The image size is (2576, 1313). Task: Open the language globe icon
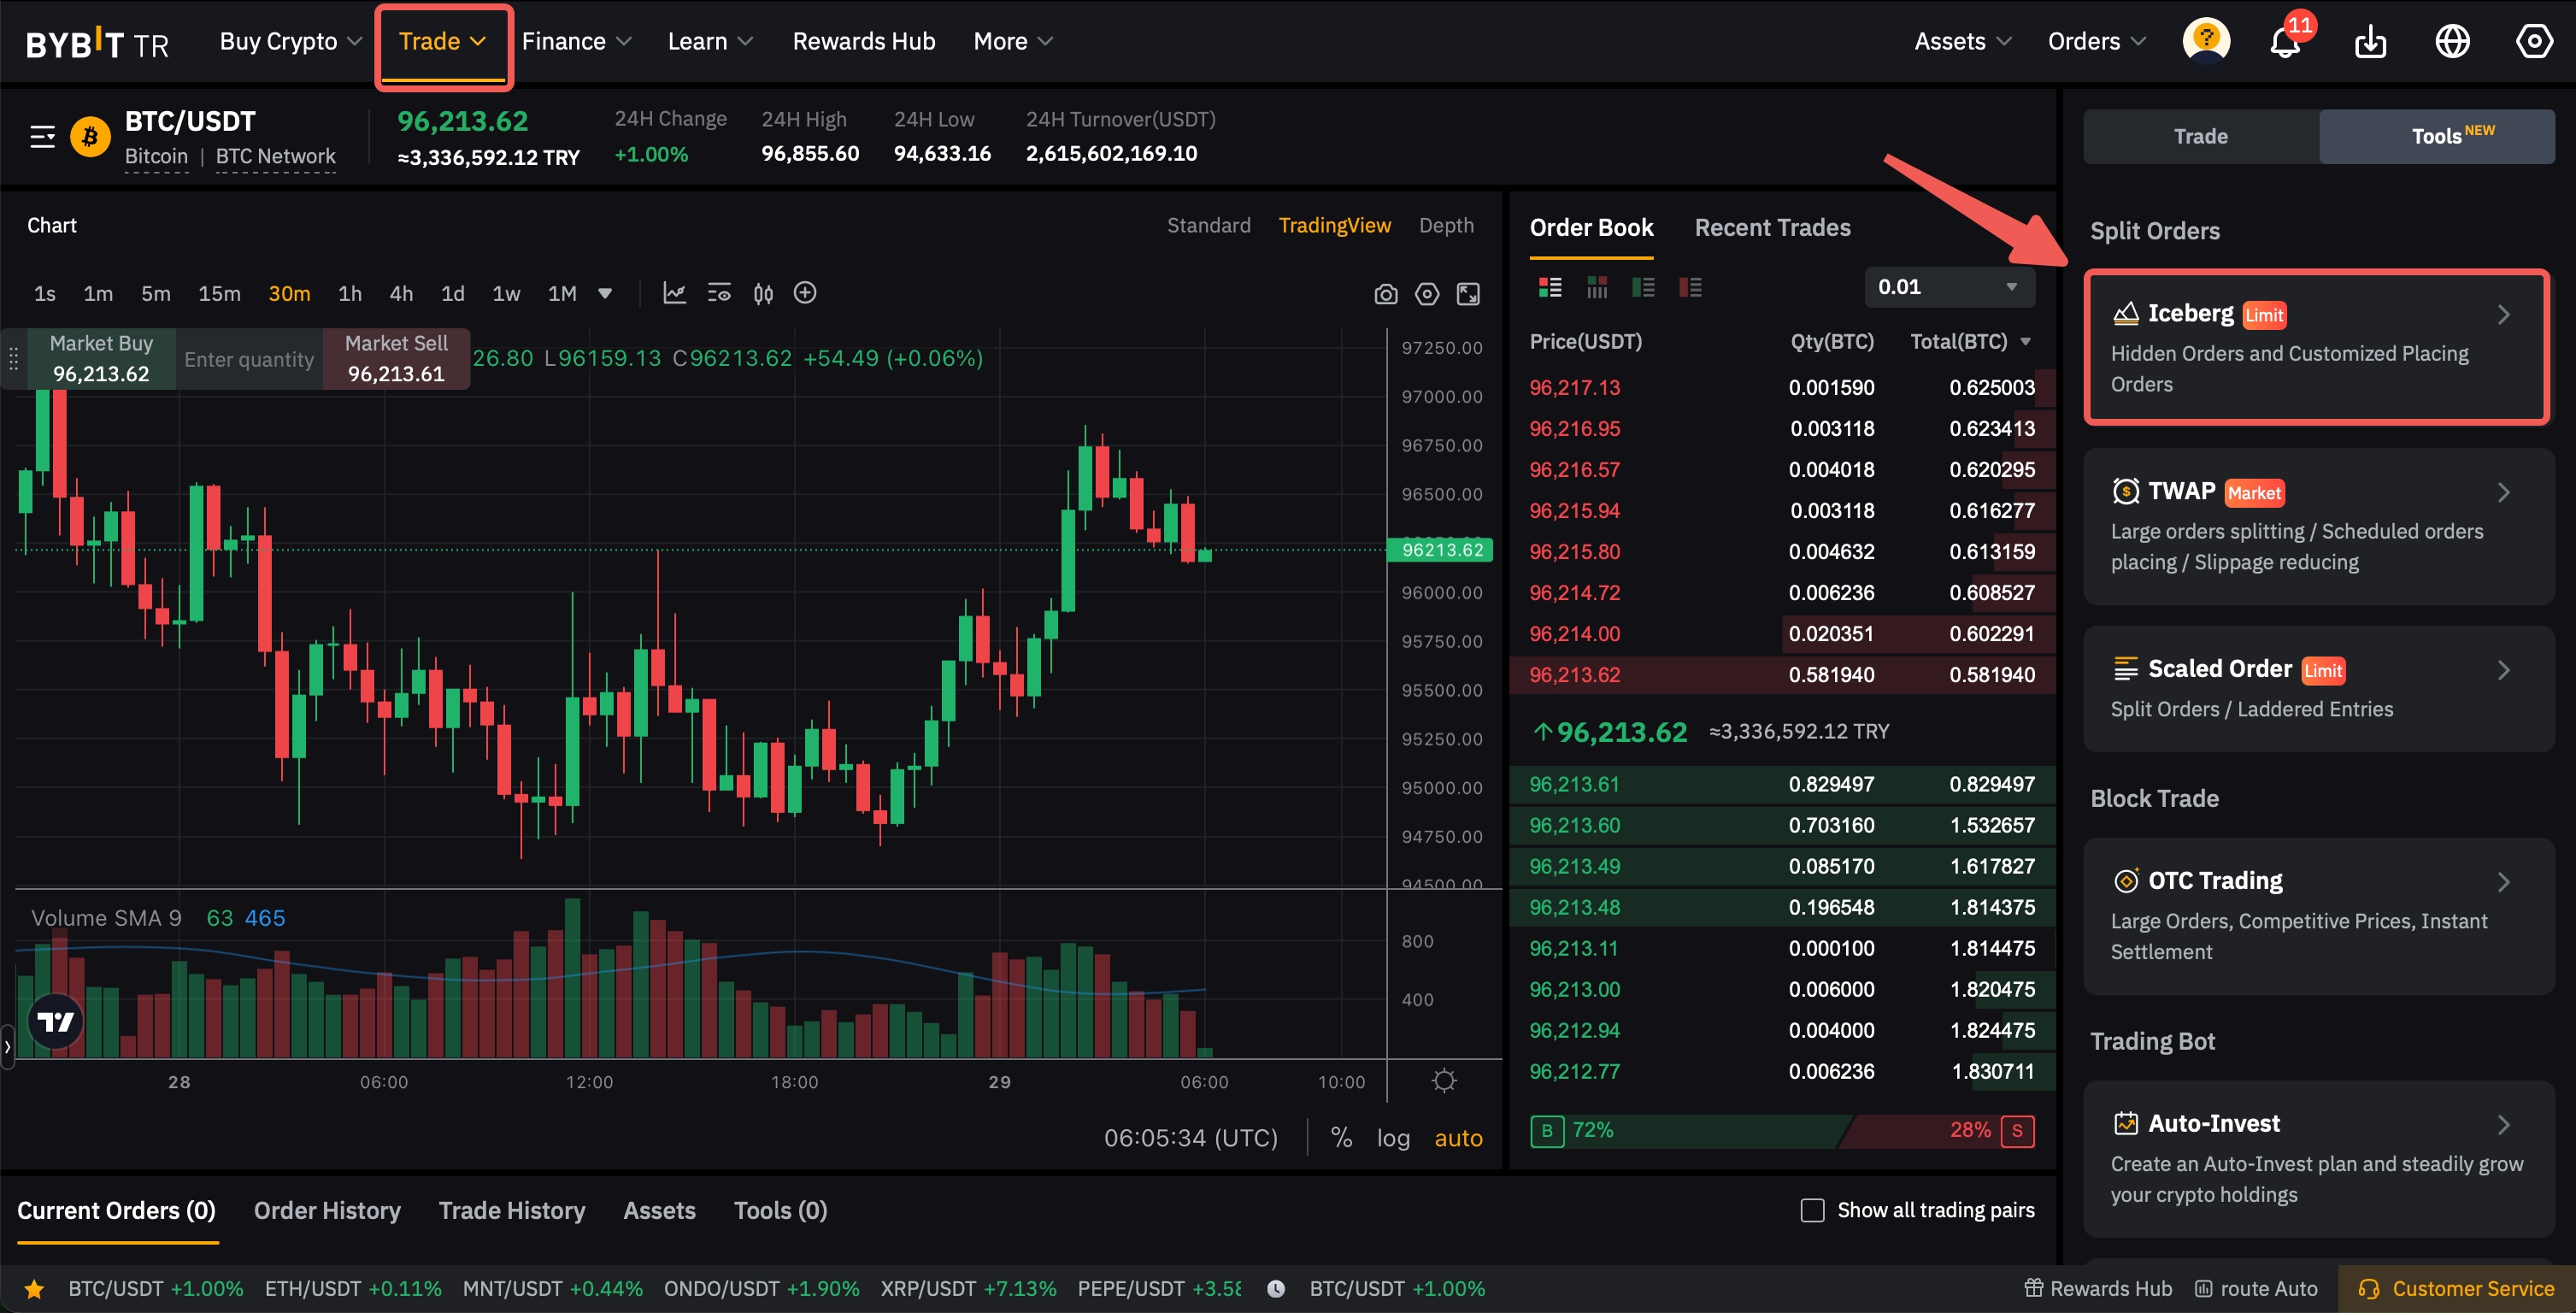(2452, 42)
